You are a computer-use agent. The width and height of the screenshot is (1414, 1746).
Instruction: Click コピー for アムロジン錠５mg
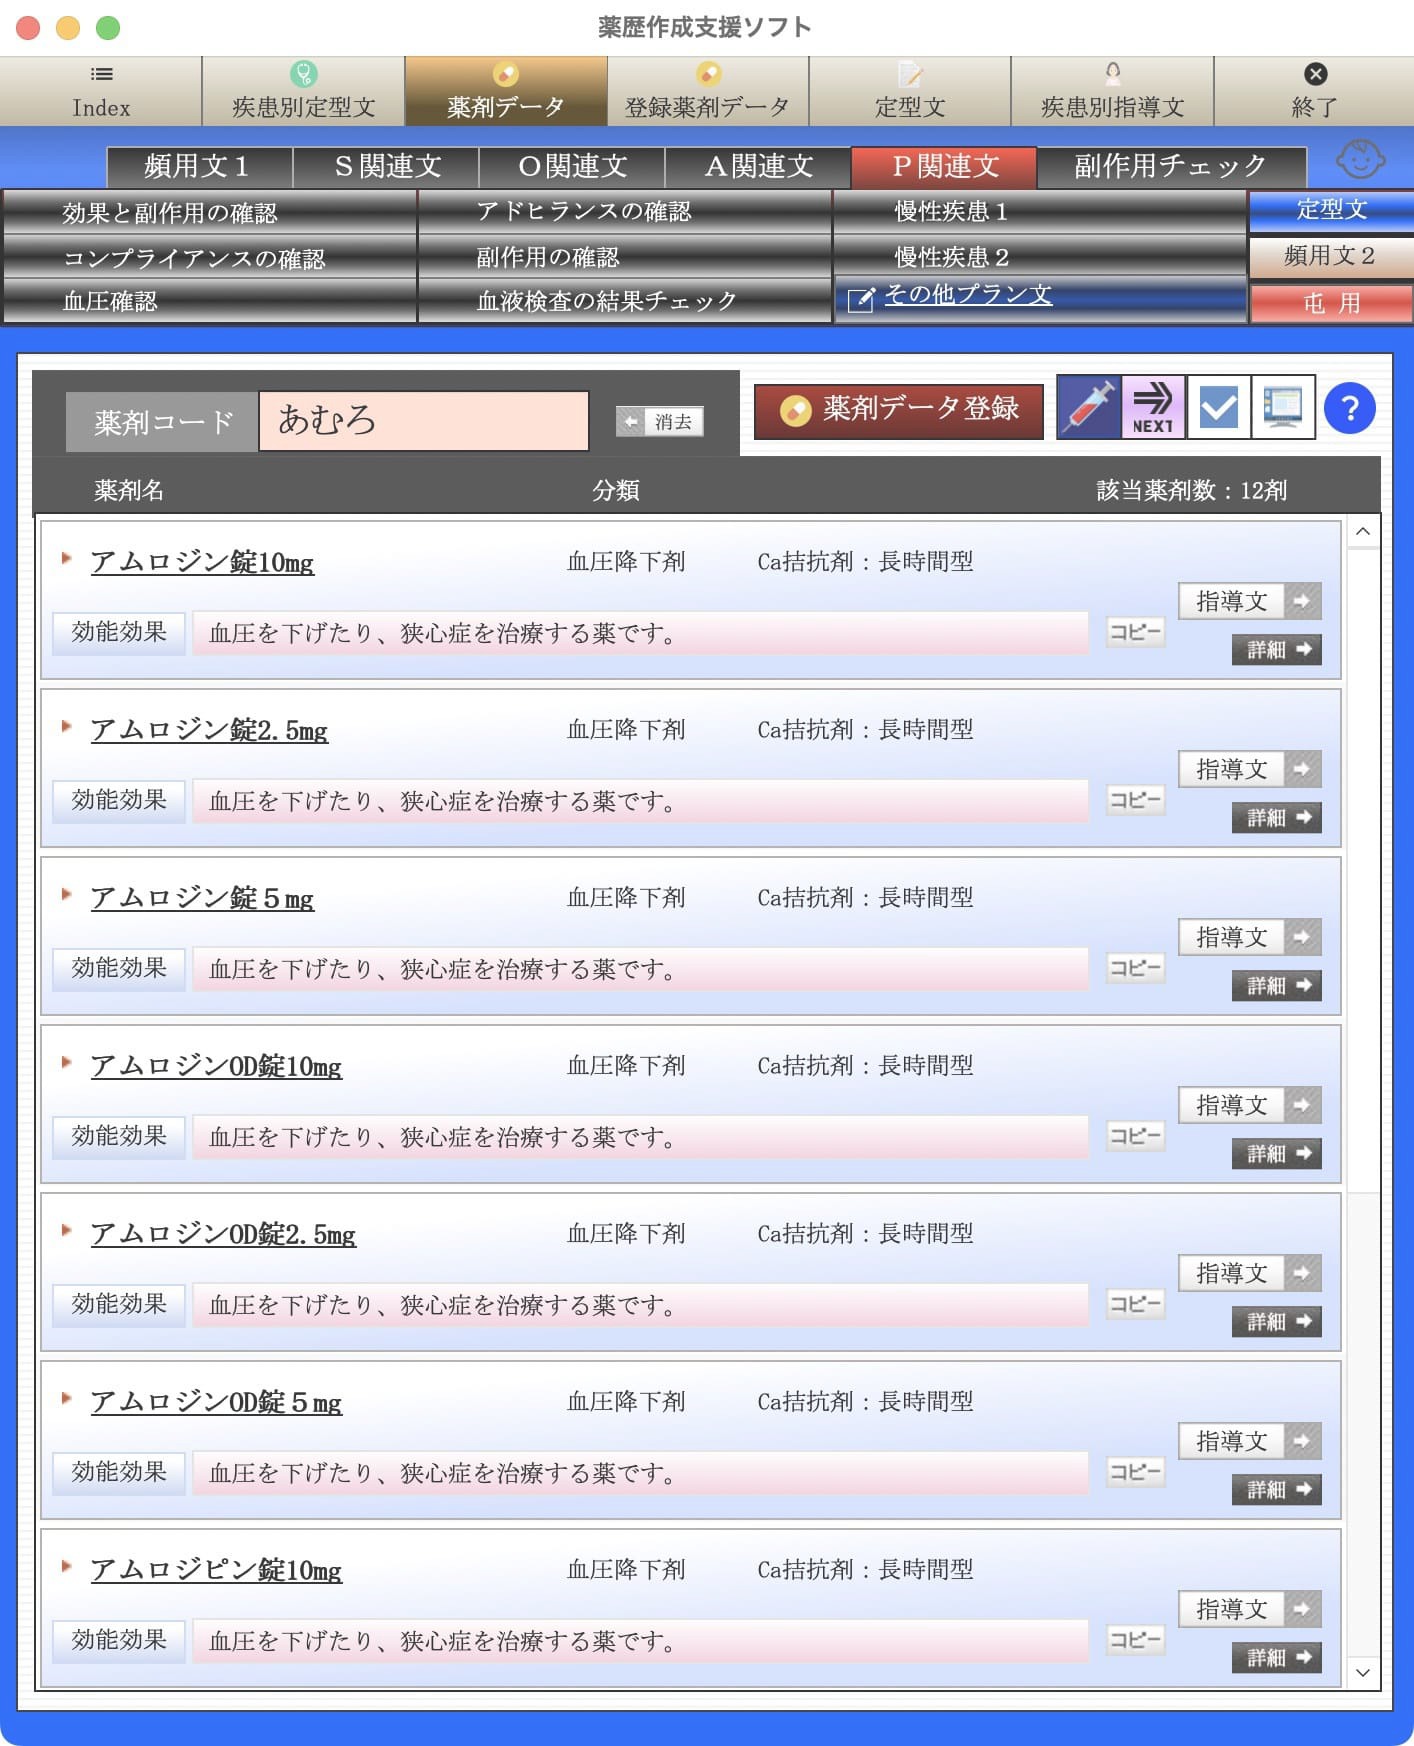click(1135, 968)
